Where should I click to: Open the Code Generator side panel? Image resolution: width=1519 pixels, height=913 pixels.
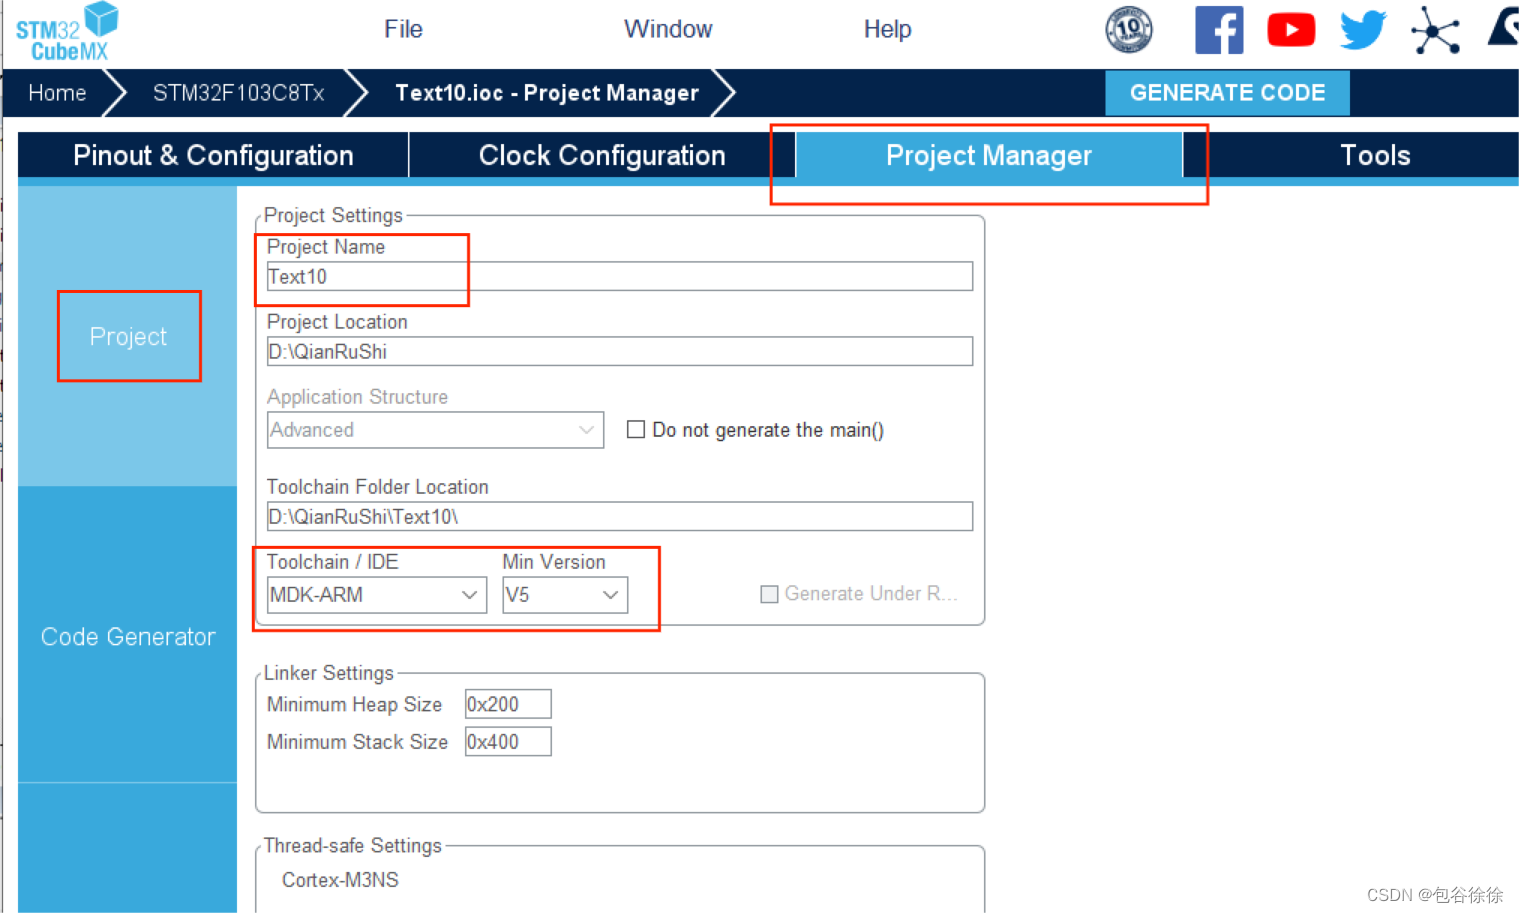pos(128,636)
